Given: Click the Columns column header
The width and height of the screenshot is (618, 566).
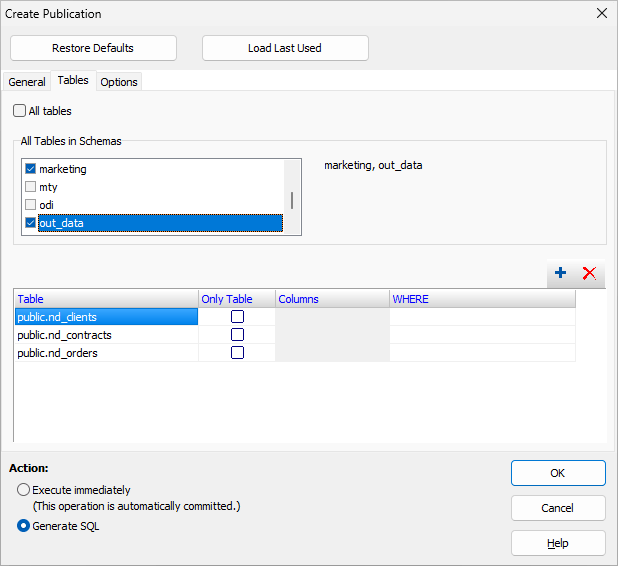Looking at the screenshot, I should (332, 299).
